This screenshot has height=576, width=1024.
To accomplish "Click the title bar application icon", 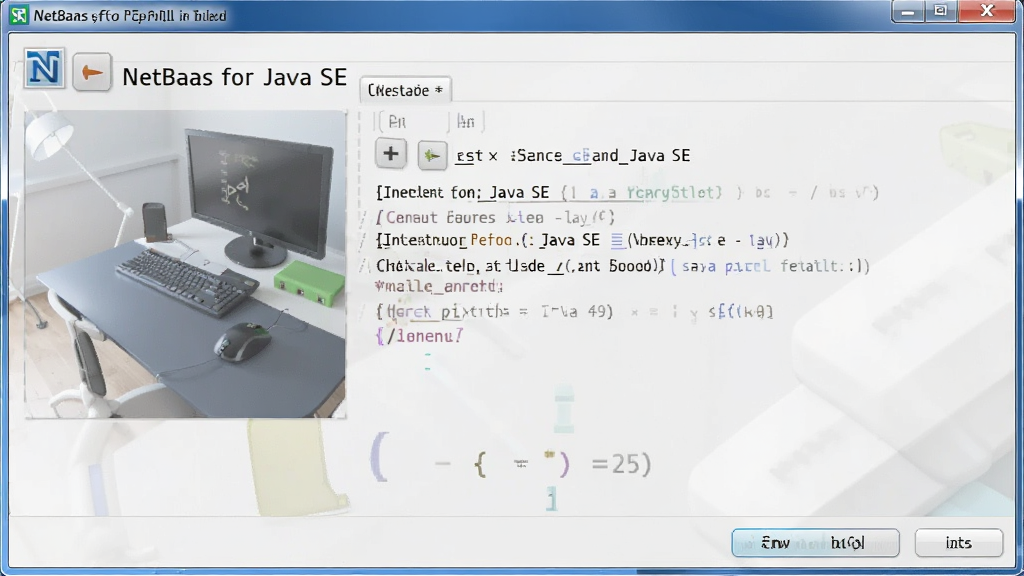I will point(19,14).
